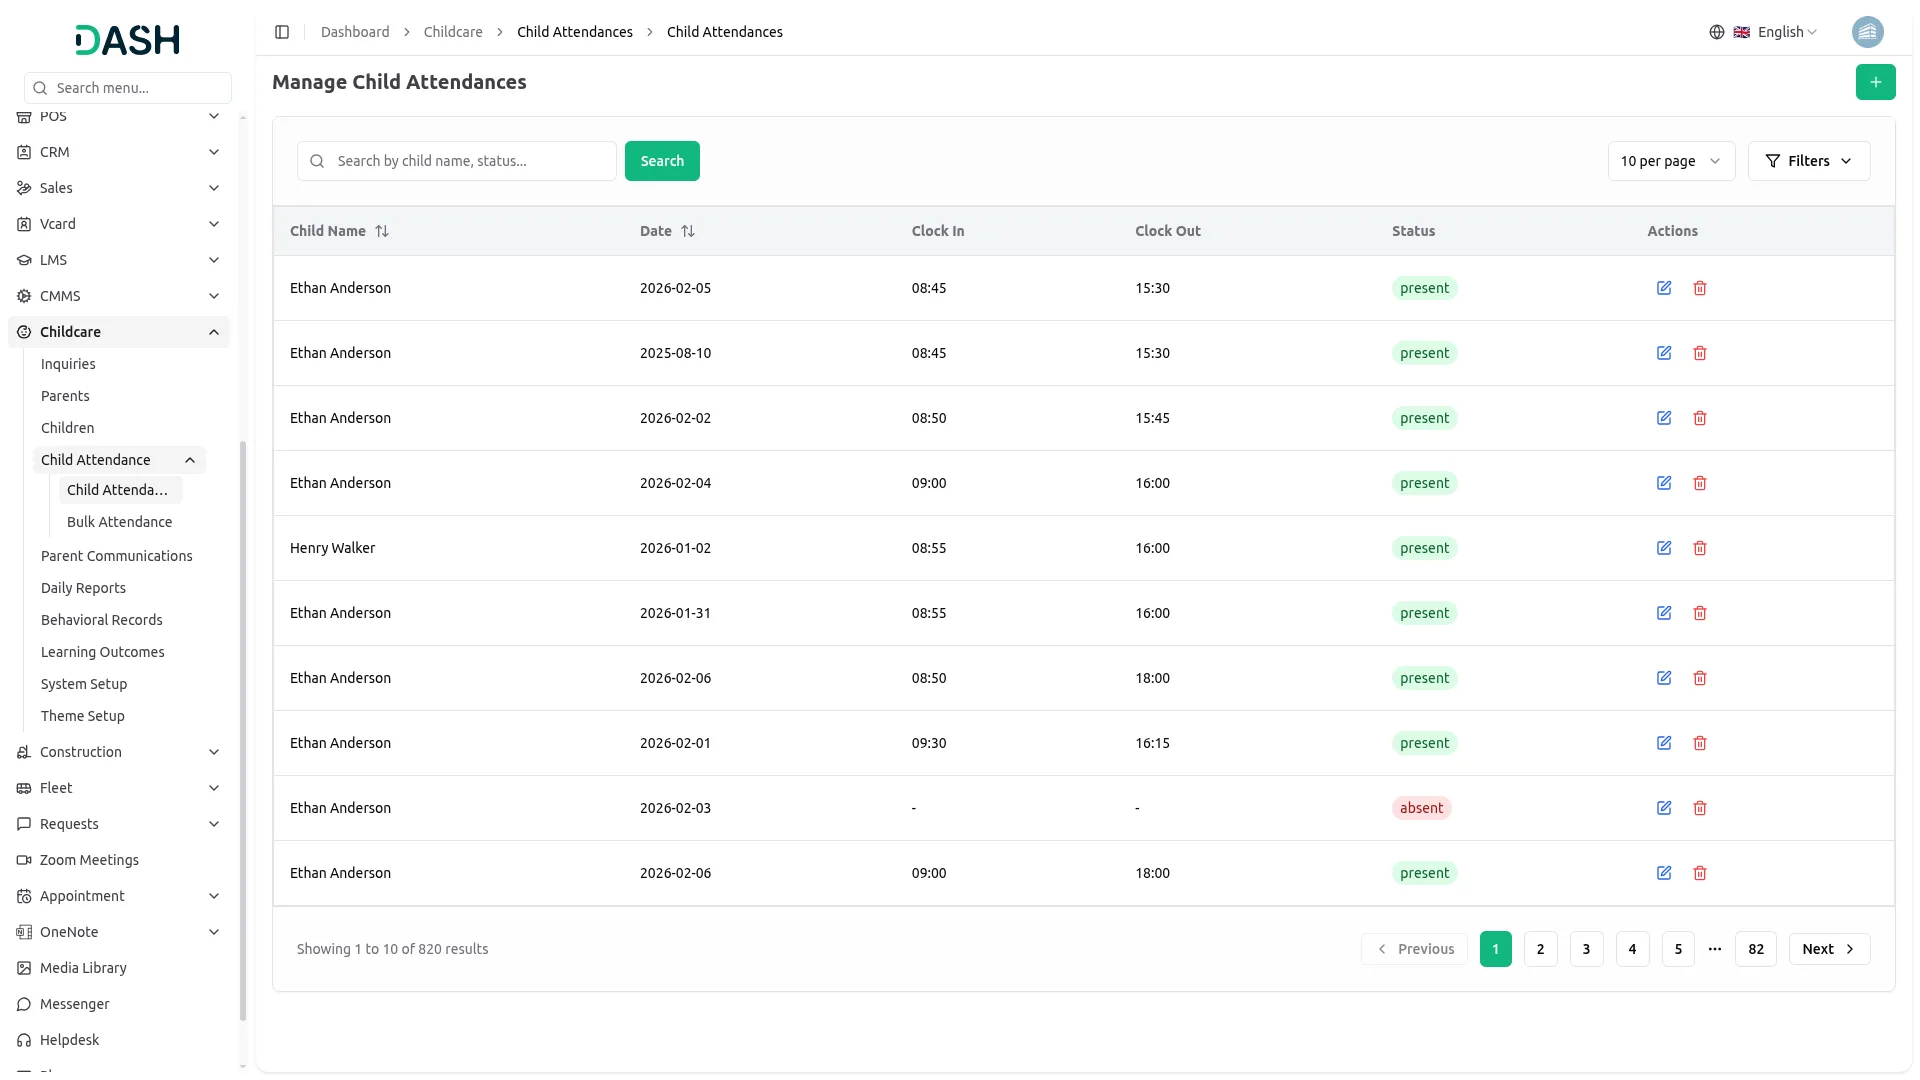Viewport: 1920px width, 1080px height.
Task: Edit the absent 2026-02-03 attendance record
Action: (x=1664, y=808)
